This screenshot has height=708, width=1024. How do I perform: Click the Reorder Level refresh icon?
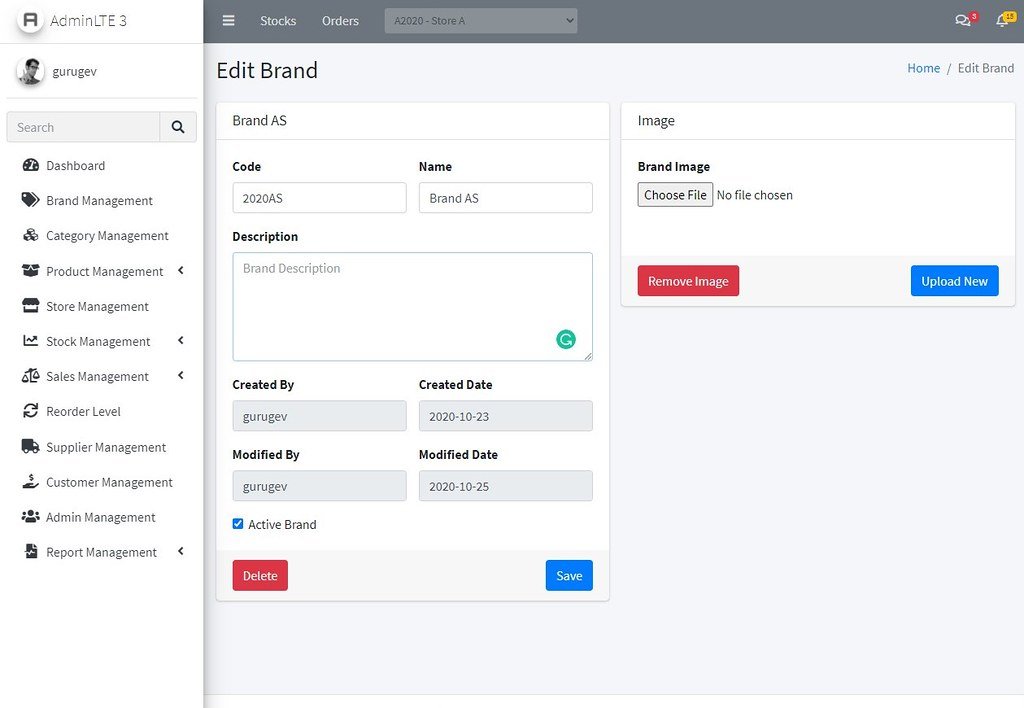pos(30,411)
